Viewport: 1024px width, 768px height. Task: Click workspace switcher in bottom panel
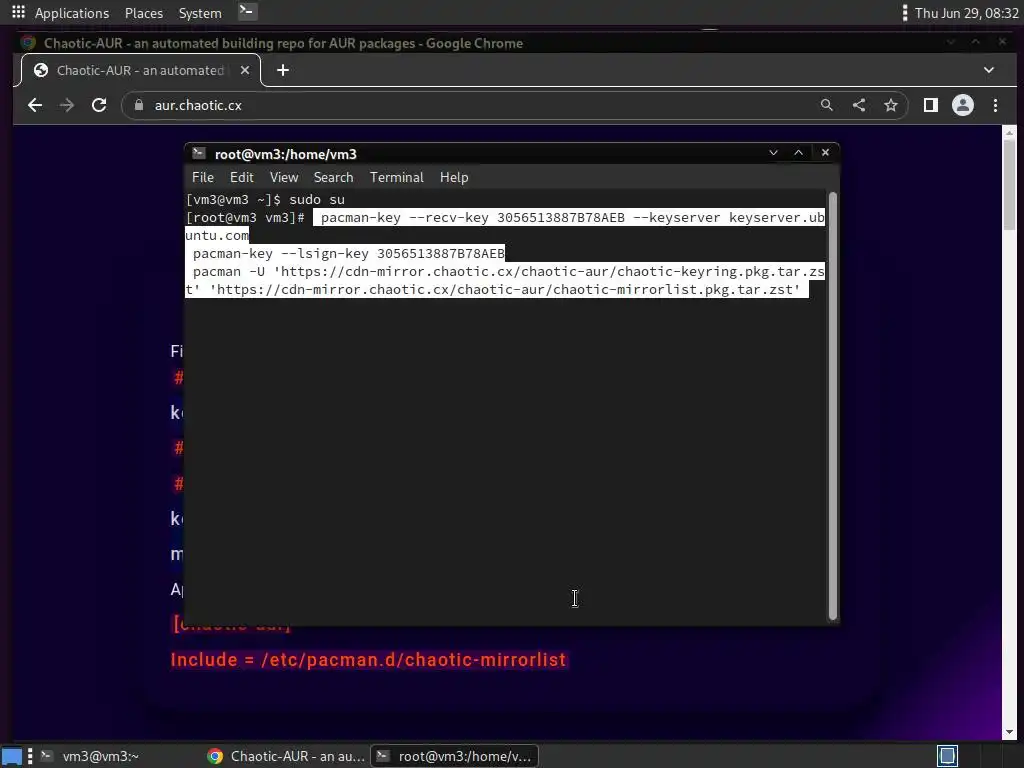click(x=948, y=756)
